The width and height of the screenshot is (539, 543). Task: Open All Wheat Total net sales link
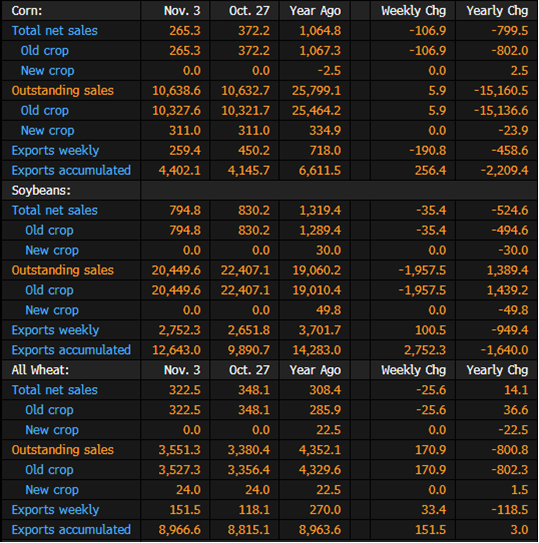click(x=54, y=390)
